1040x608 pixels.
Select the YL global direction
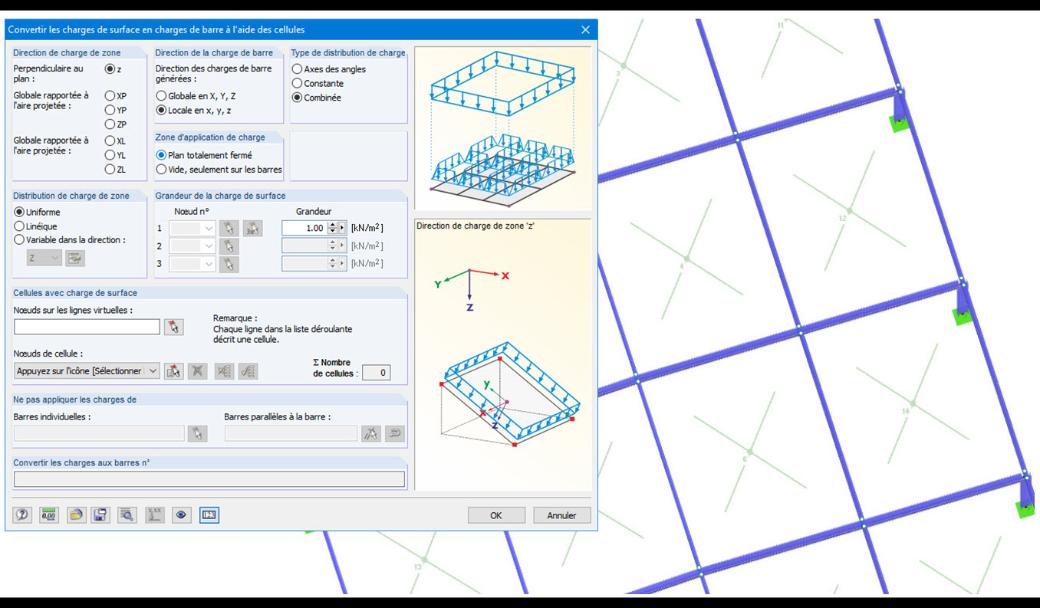pyautogui.click(x=109, y=155)
